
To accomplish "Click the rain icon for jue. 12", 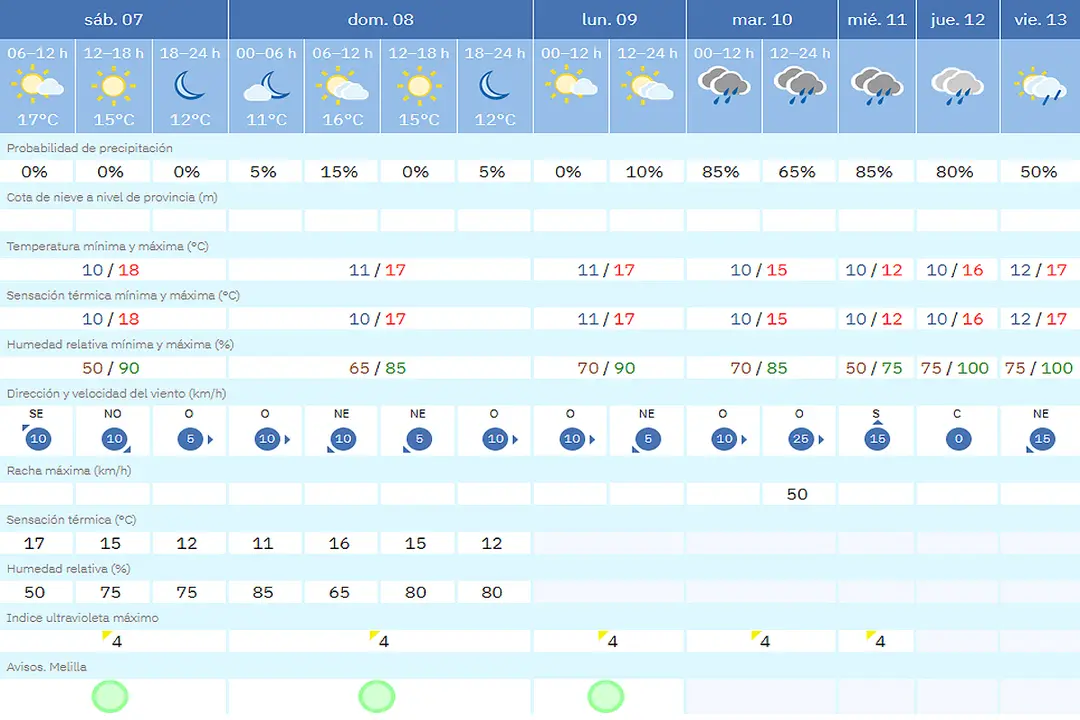I will (x=957, y=86).
